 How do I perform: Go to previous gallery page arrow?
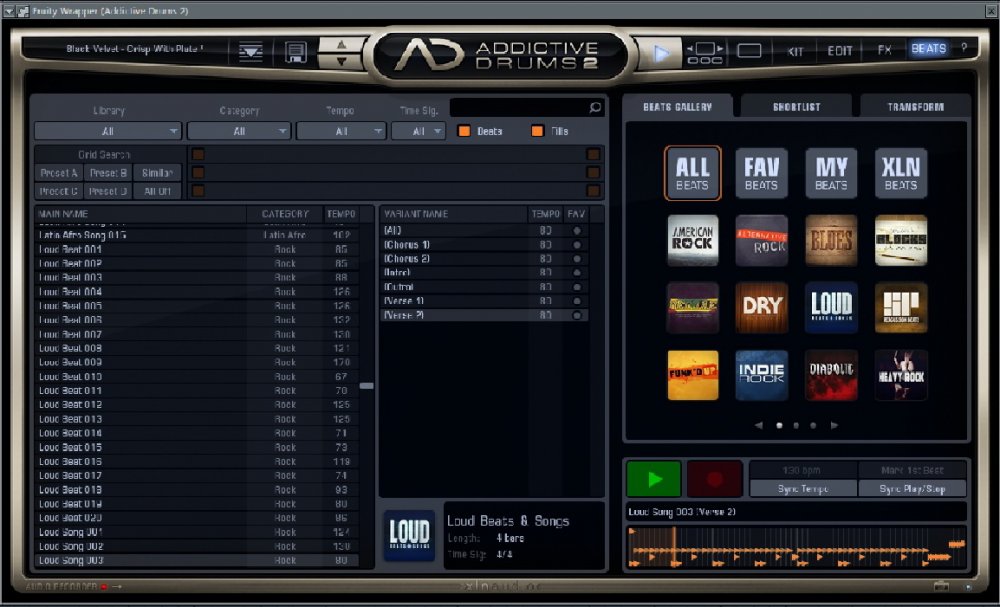pyautogui.click(x=758, y=425)
